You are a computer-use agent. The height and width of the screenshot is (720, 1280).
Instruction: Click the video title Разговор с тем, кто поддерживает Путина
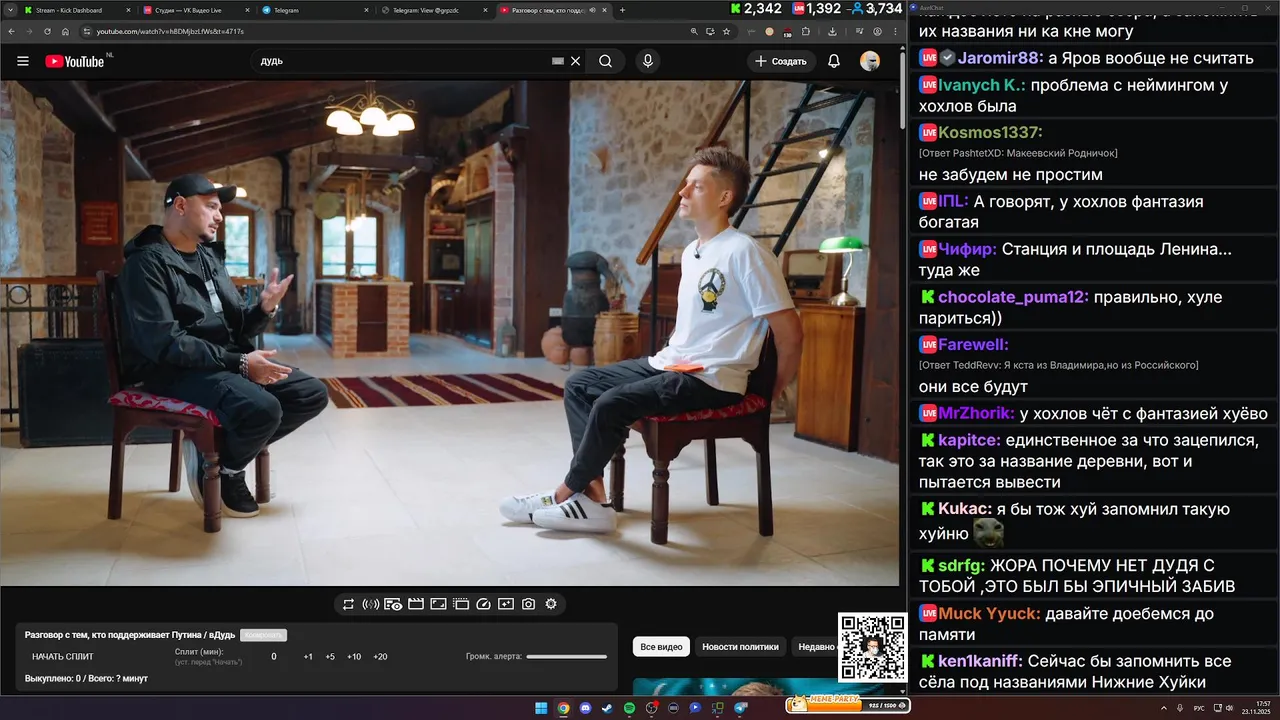coord(130,635)
